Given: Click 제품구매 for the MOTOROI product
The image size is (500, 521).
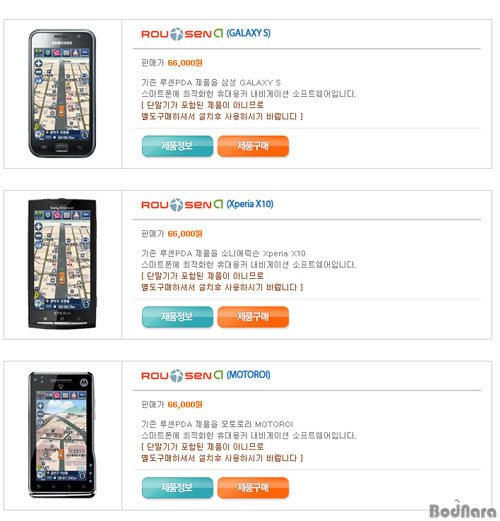Looking at the screenshot, I should point(253,488).
